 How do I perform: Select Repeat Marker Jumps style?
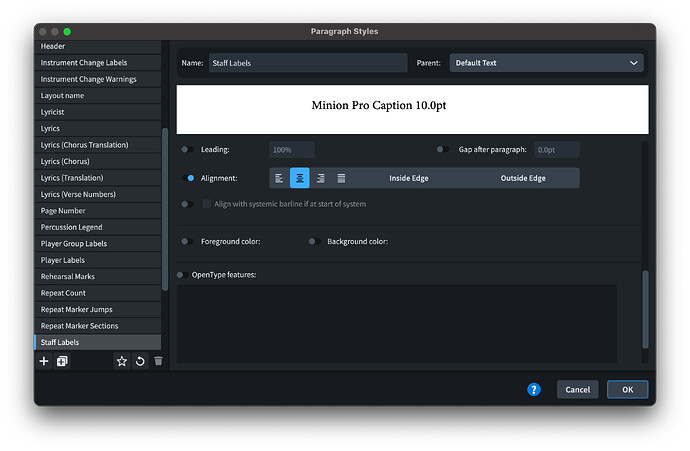(98, 309)
